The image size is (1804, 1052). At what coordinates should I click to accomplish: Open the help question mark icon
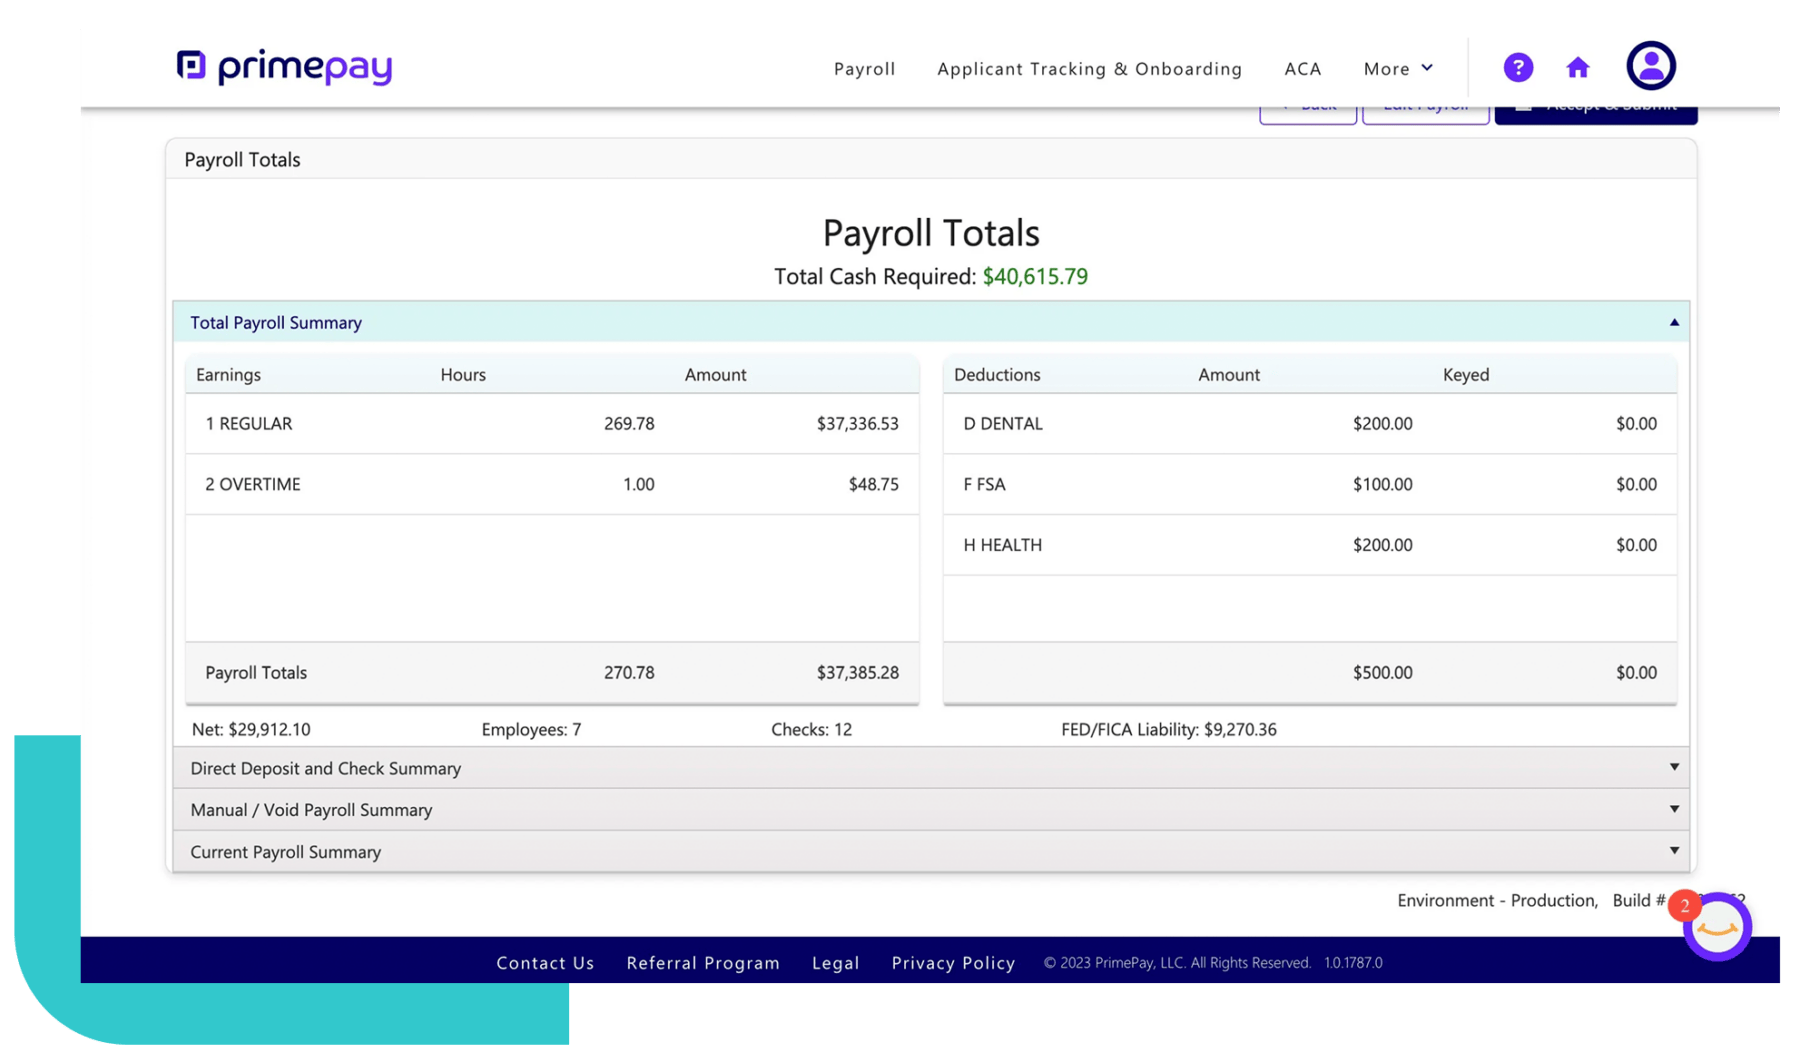1518,67
